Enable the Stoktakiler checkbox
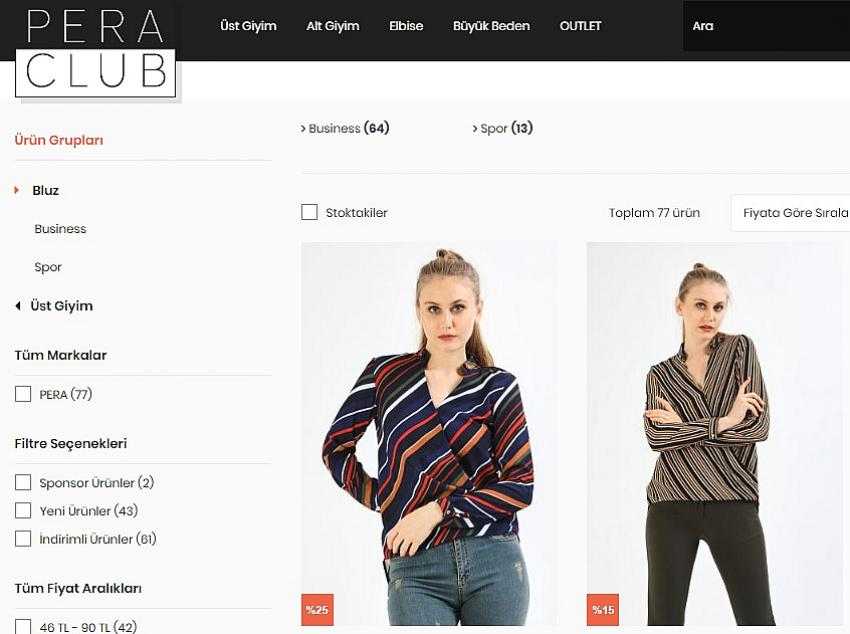 coord(310,212)
